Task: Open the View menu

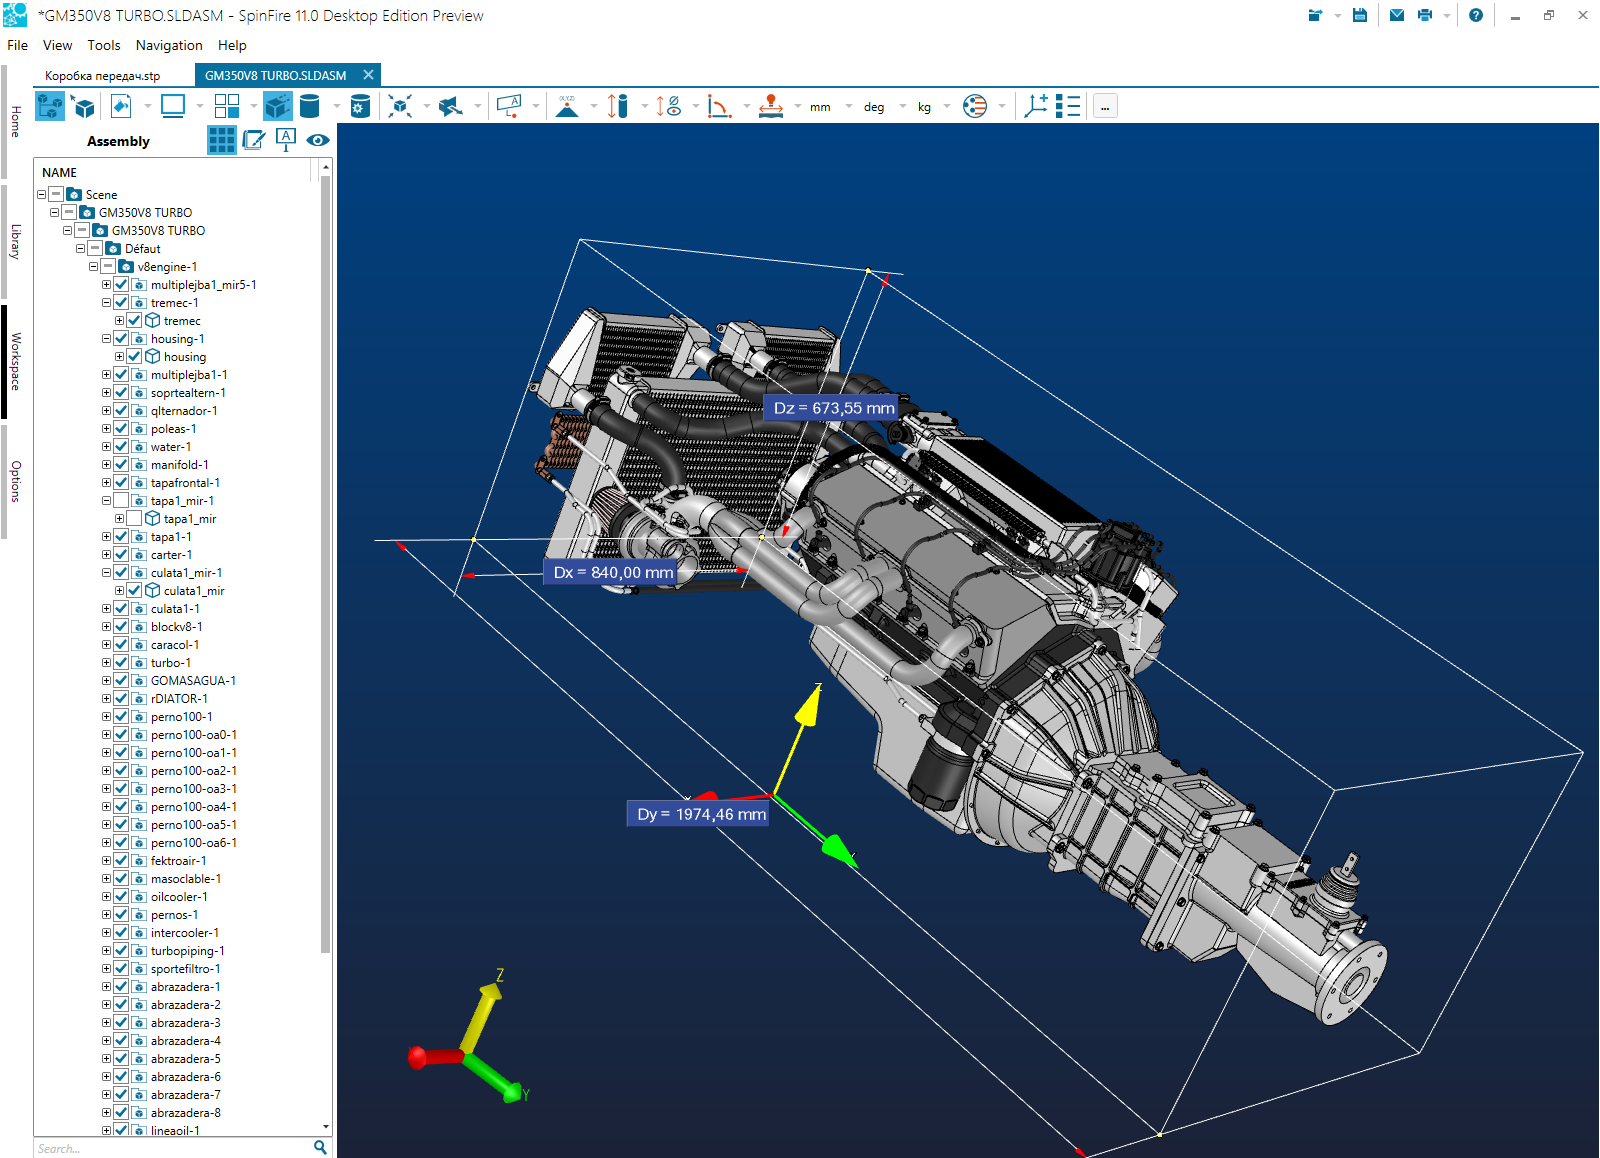Action: [x=57, y=45]
